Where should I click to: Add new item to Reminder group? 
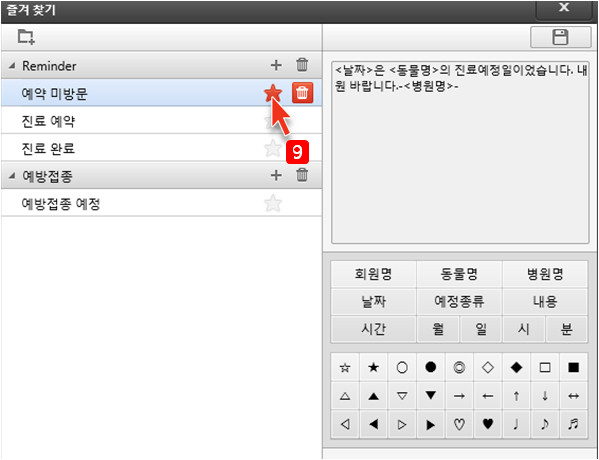pyautogui.click(x=276, y=65)
